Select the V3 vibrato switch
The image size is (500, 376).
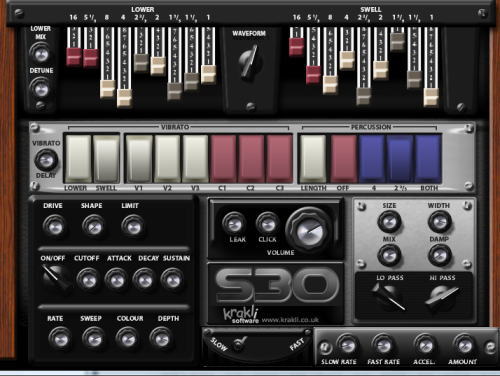(196, 159)
